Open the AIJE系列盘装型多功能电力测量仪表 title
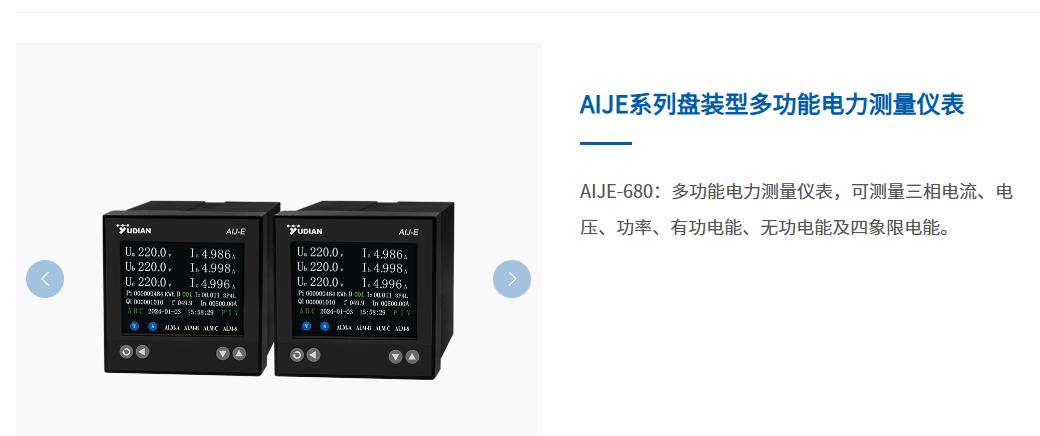 coord(772,105)
